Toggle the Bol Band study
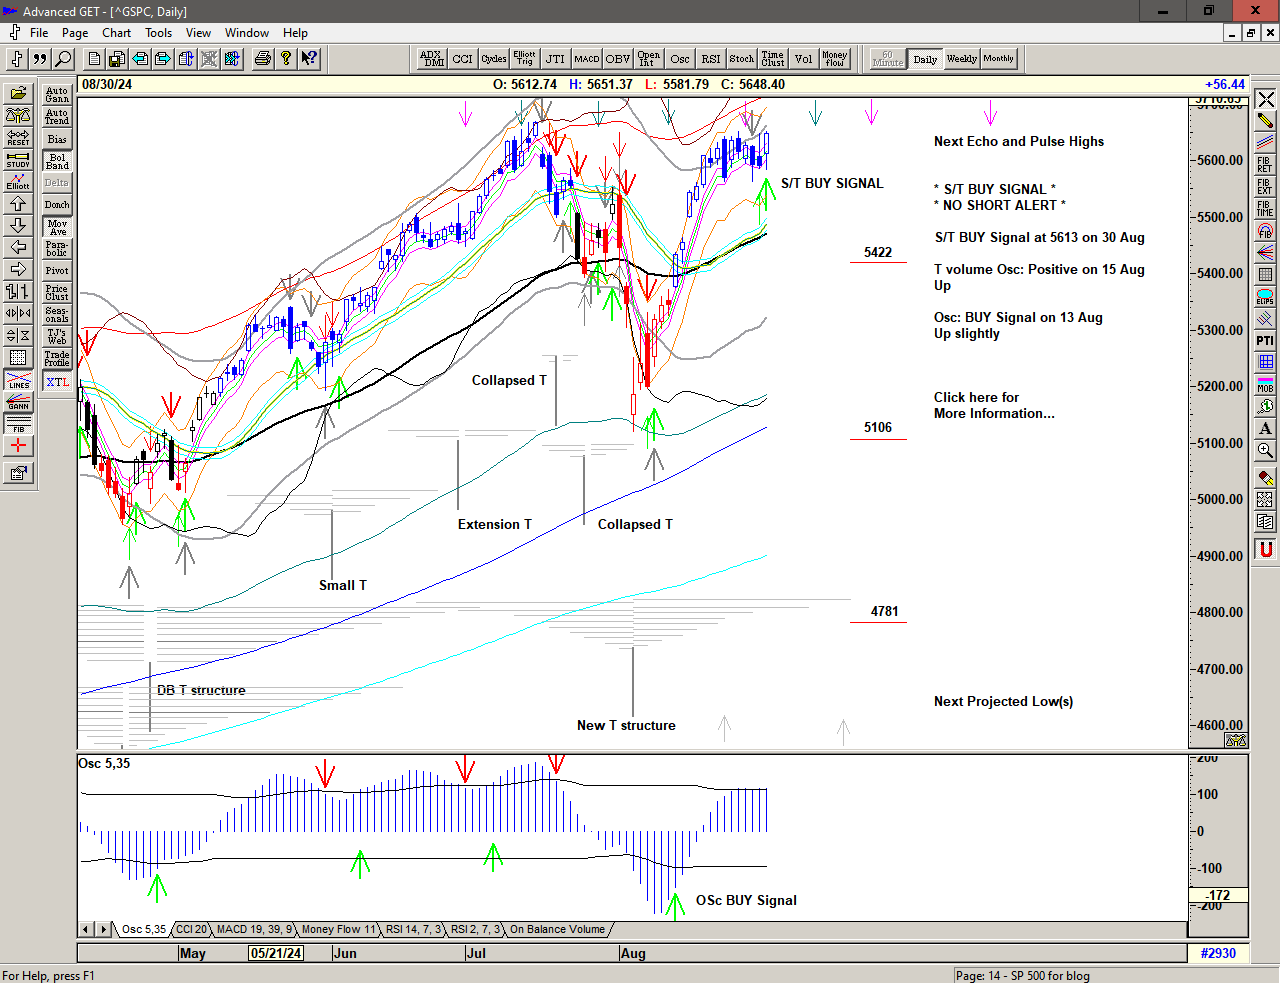1280x983 pixels. pyautogui.click(x=57, y=161)
